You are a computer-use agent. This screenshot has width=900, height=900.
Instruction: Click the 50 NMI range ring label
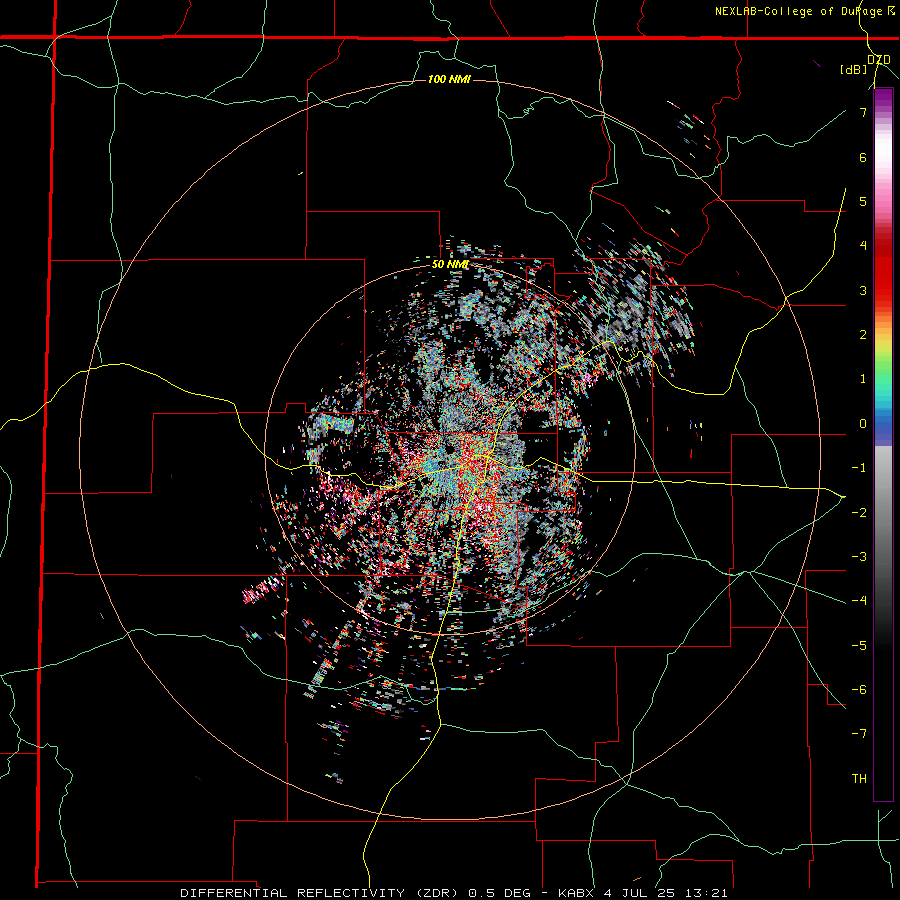(x=450, y=264)
